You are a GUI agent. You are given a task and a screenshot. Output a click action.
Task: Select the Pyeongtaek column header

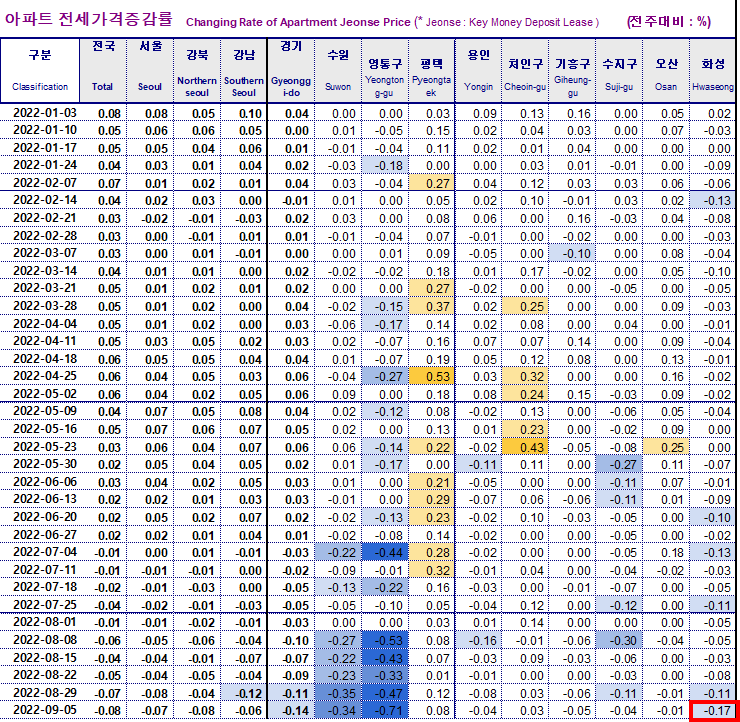coord(431,70)
